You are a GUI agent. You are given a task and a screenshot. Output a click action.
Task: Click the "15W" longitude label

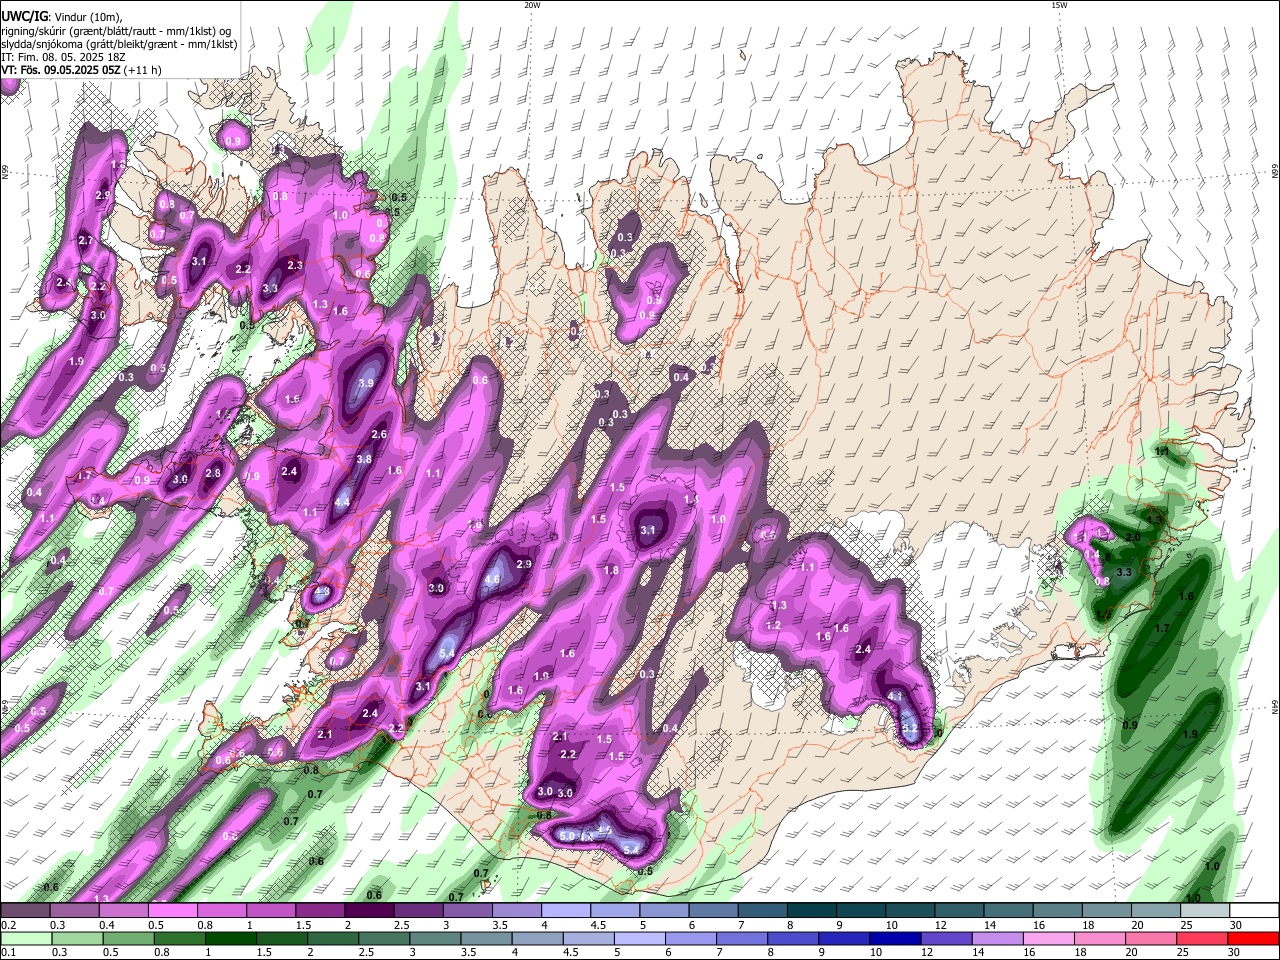(1059, 5)
